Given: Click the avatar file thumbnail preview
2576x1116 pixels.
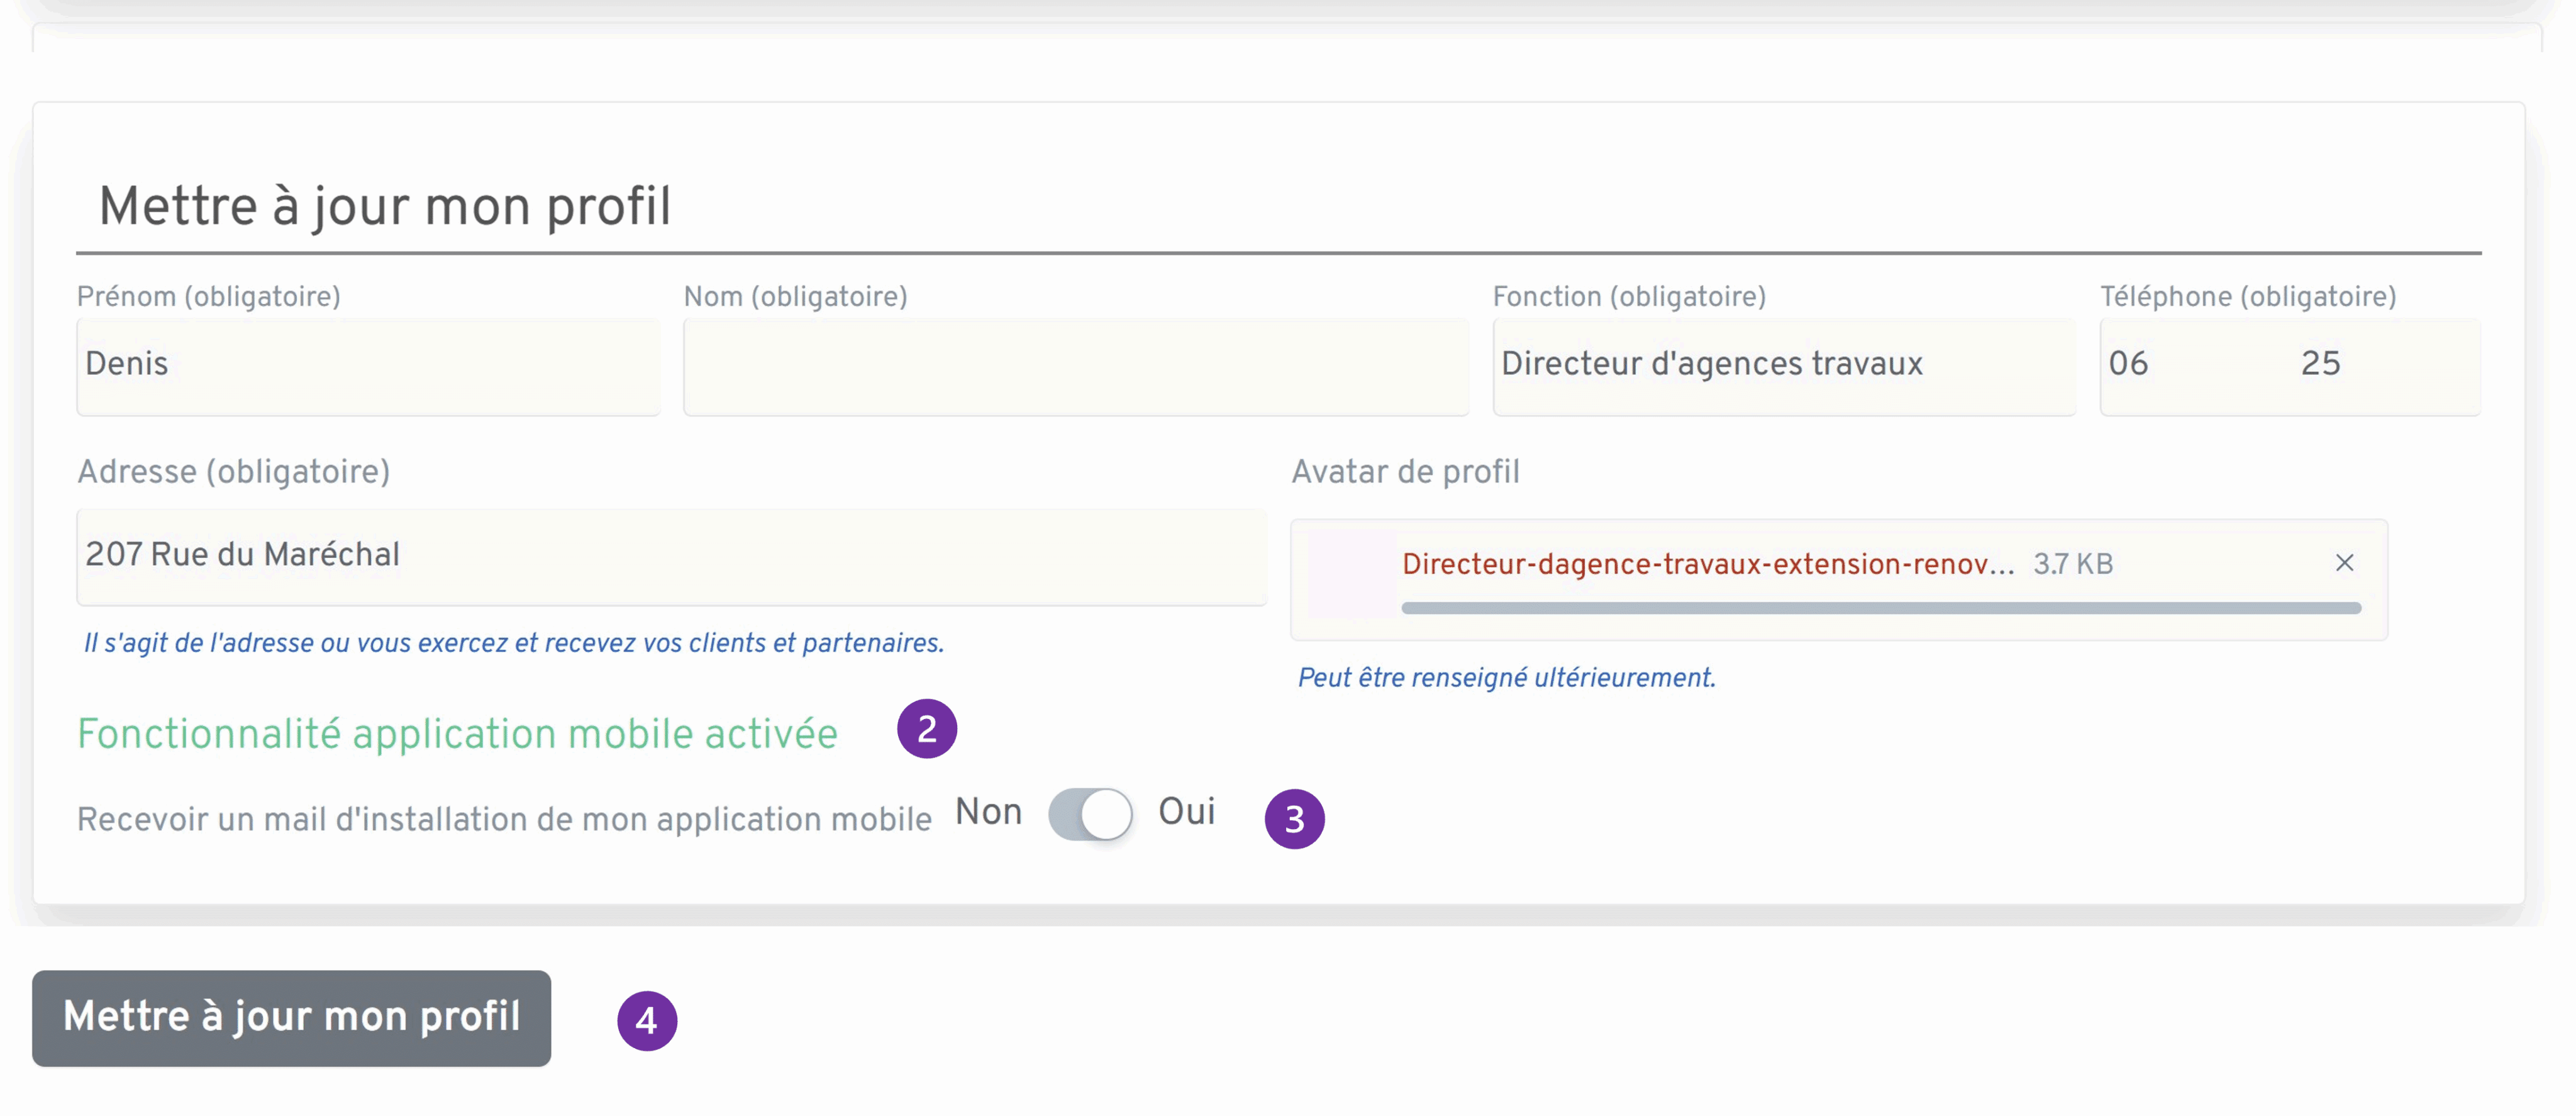Looking at the screenshot, I should pos(1352,575).
